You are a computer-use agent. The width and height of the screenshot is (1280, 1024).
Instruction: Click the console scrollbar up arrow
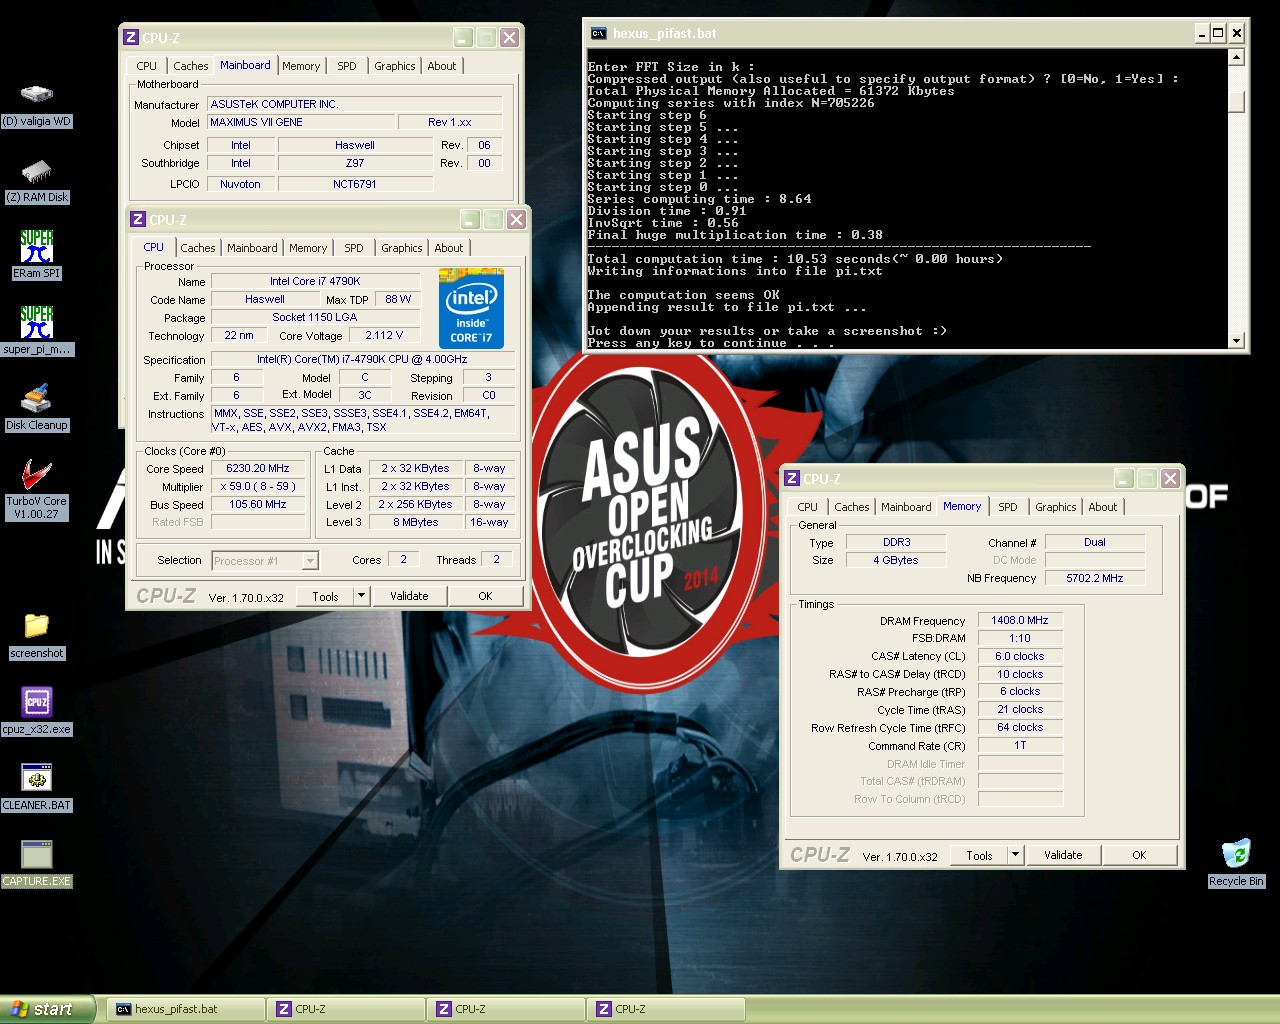(1236, 56)
